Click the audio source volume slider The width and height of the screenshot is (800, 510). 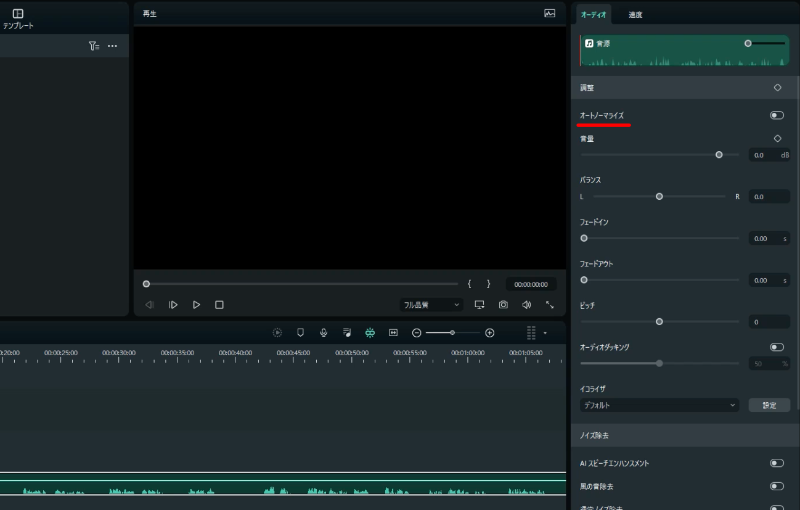coord(748,43)
